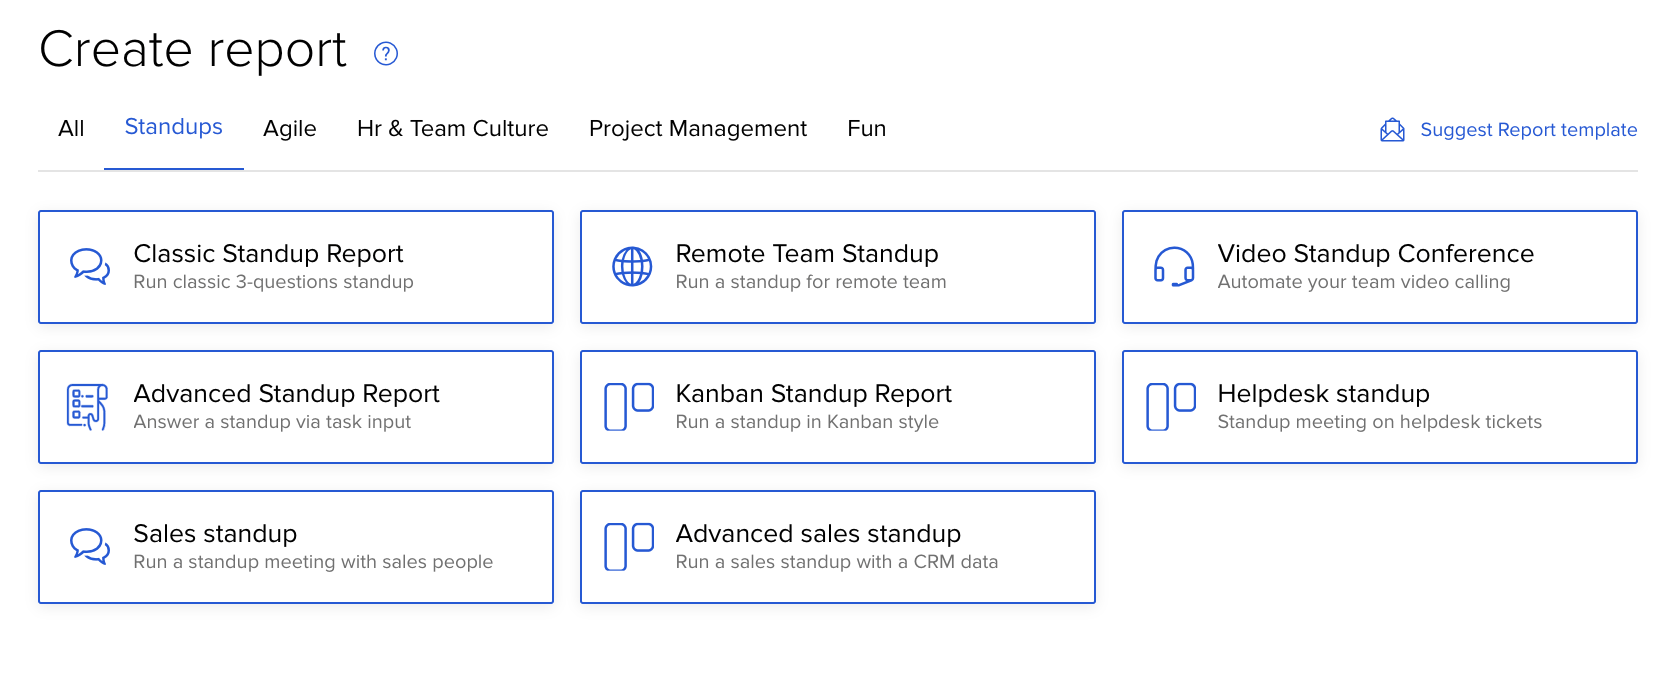The height and width of the screenshot is (698, 1678).
Task: Choose the Video Standup Conference title
Action: 1375,254
